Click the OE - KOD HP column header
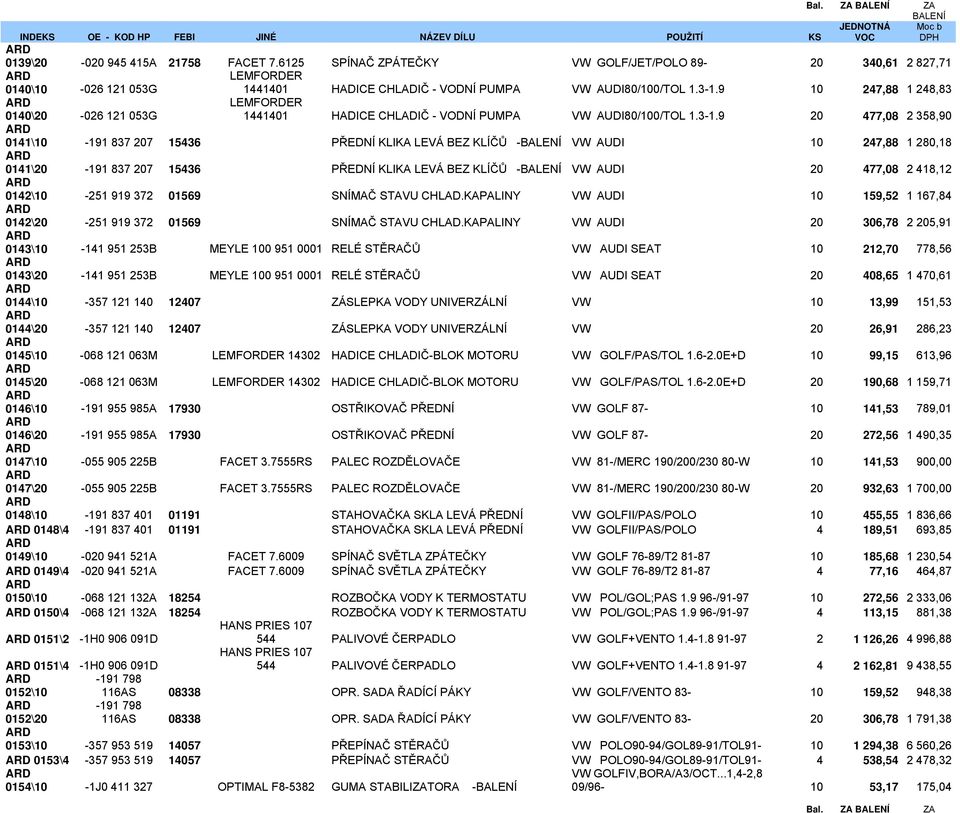The height and width of the screenshot is (813, 960). 119,37
